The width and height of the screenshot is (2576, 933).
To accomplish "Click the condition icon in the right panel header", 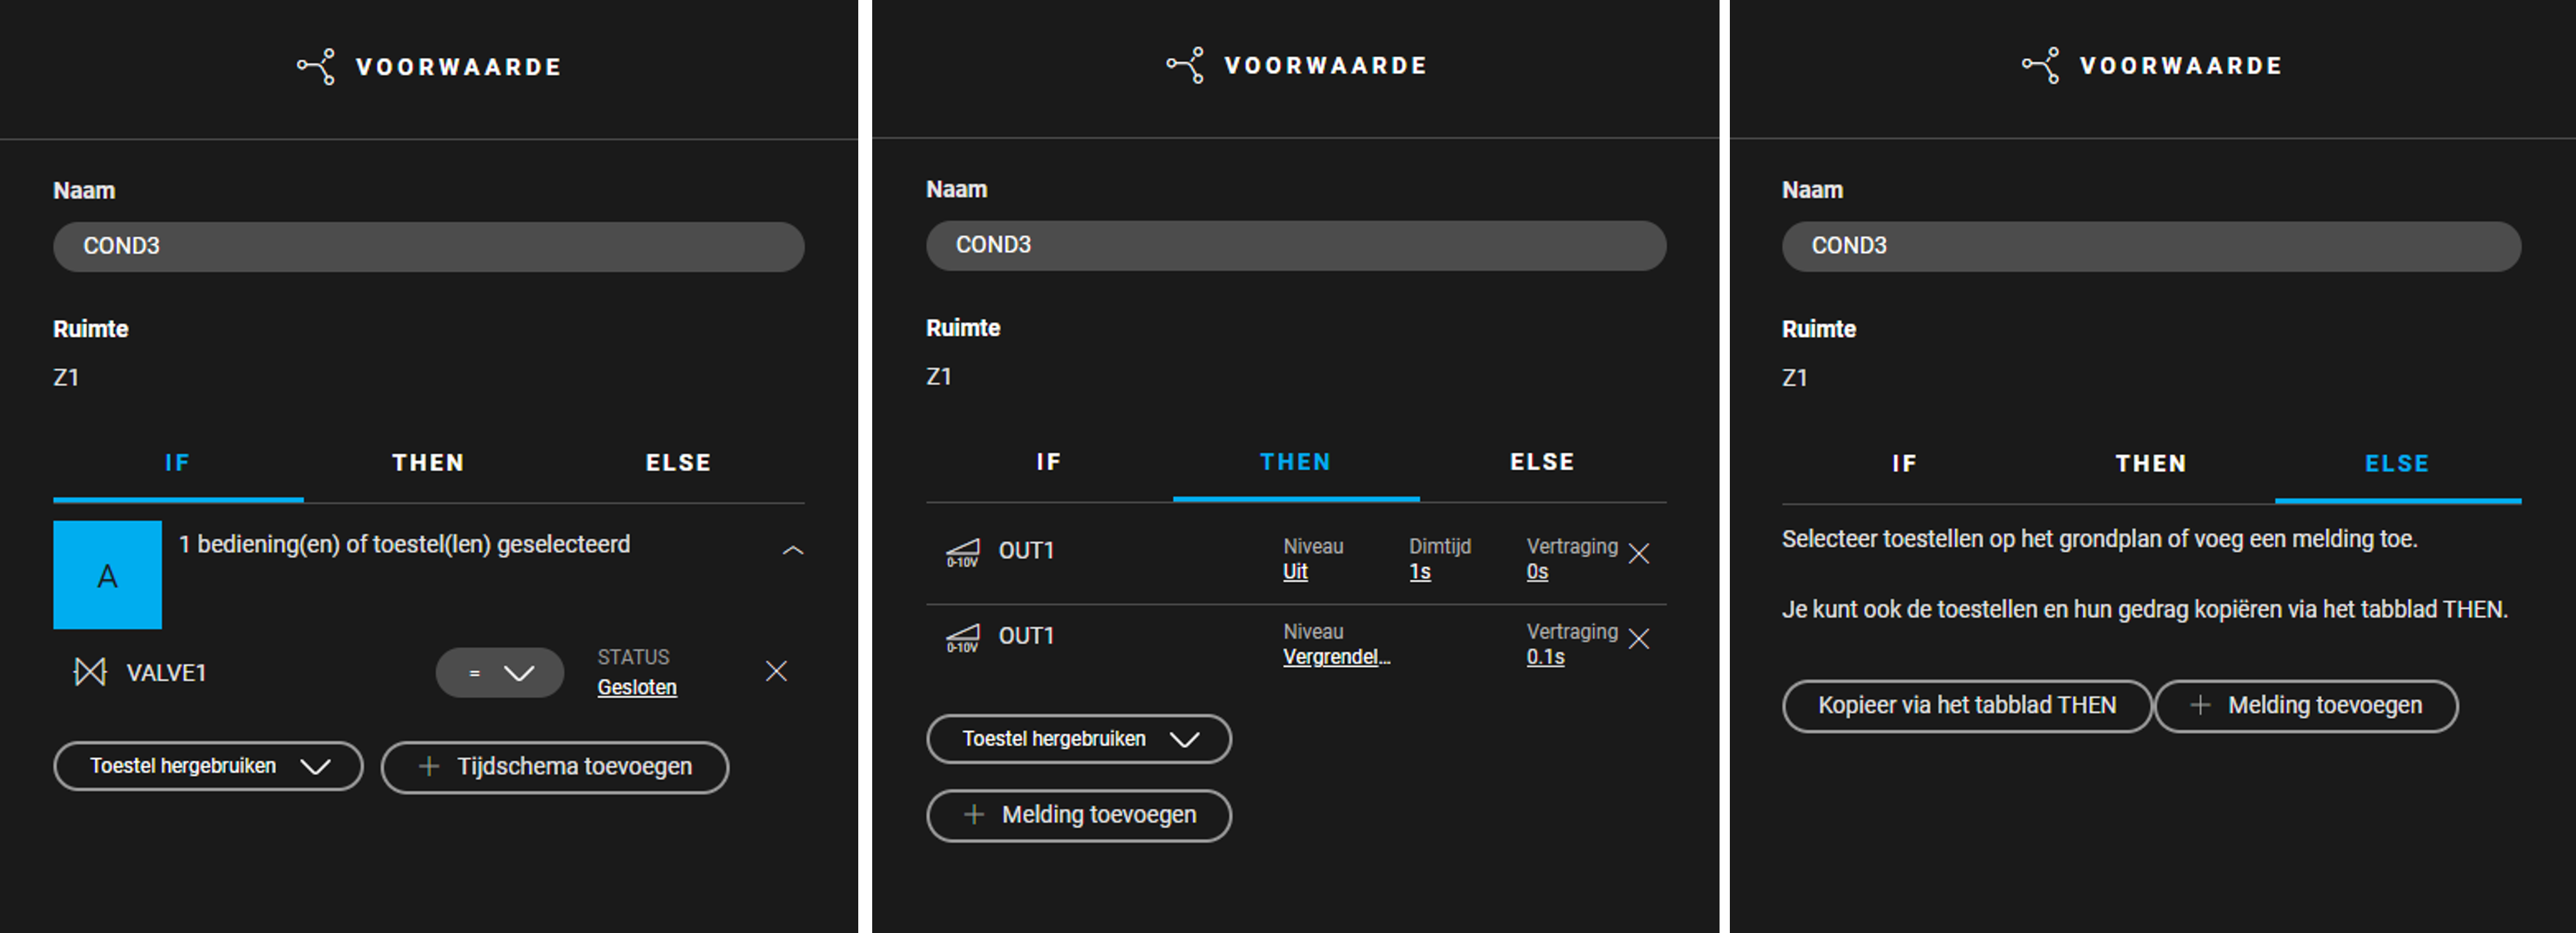I will pos(2040,65).
